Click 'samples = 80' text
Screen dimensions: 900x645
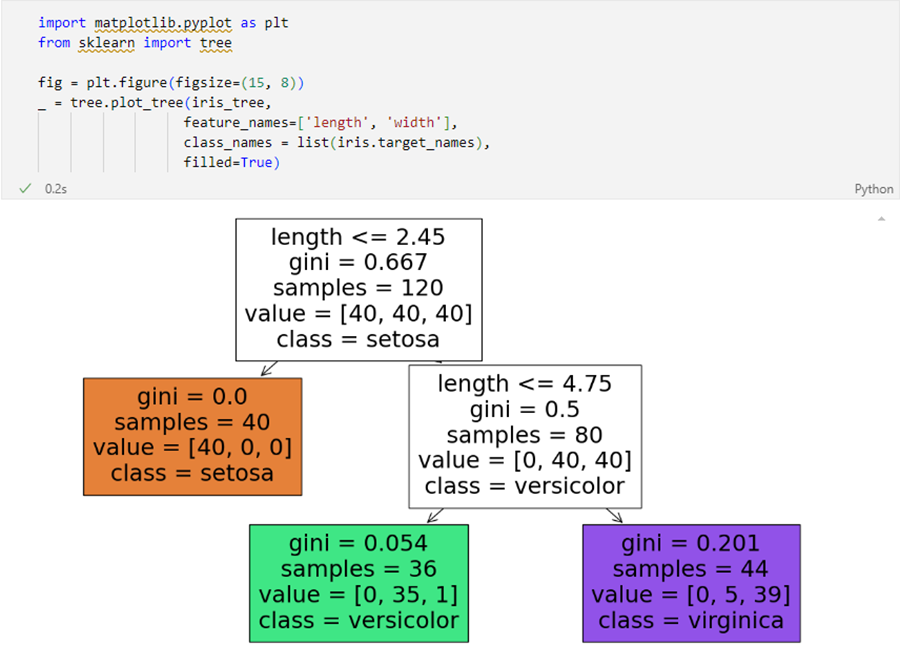tap(525, 435)
